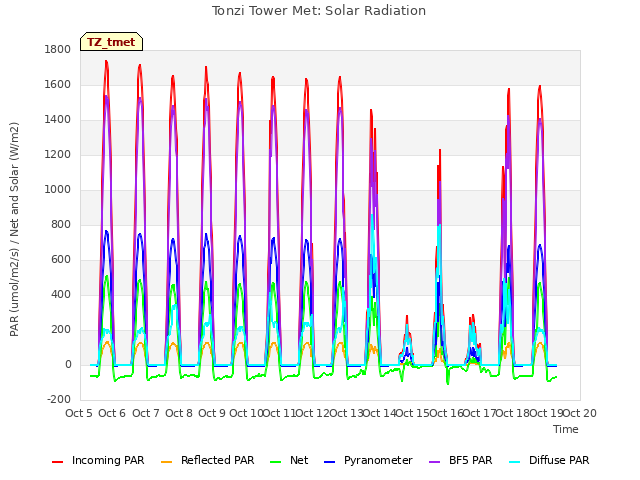Click the -200 y-axis tick label
Image resolution: width=640 pixels, height=480 pixels.
59,400
